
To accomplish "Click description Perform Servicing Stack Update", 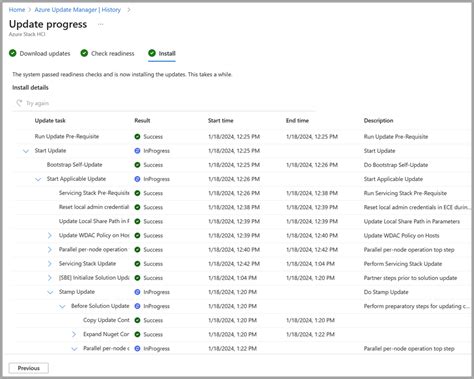I will tap(403, 264).
